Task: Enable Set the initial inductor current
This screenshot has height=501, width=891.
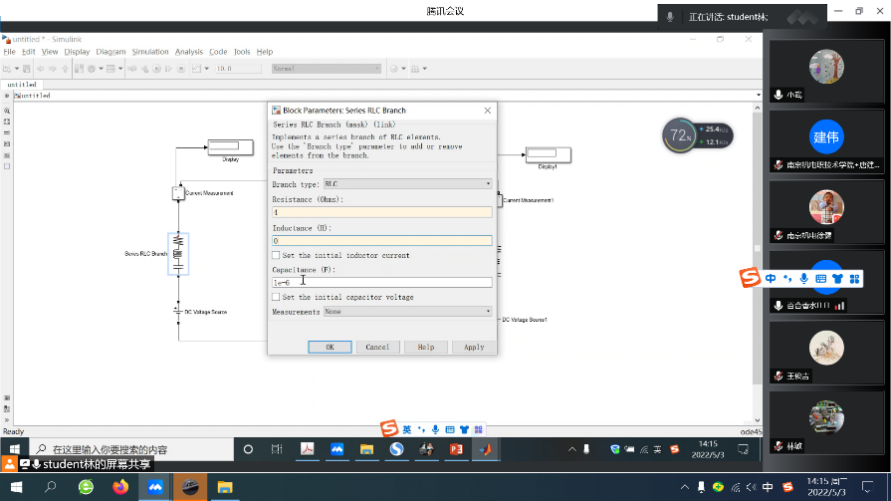Action: [277, 256]
